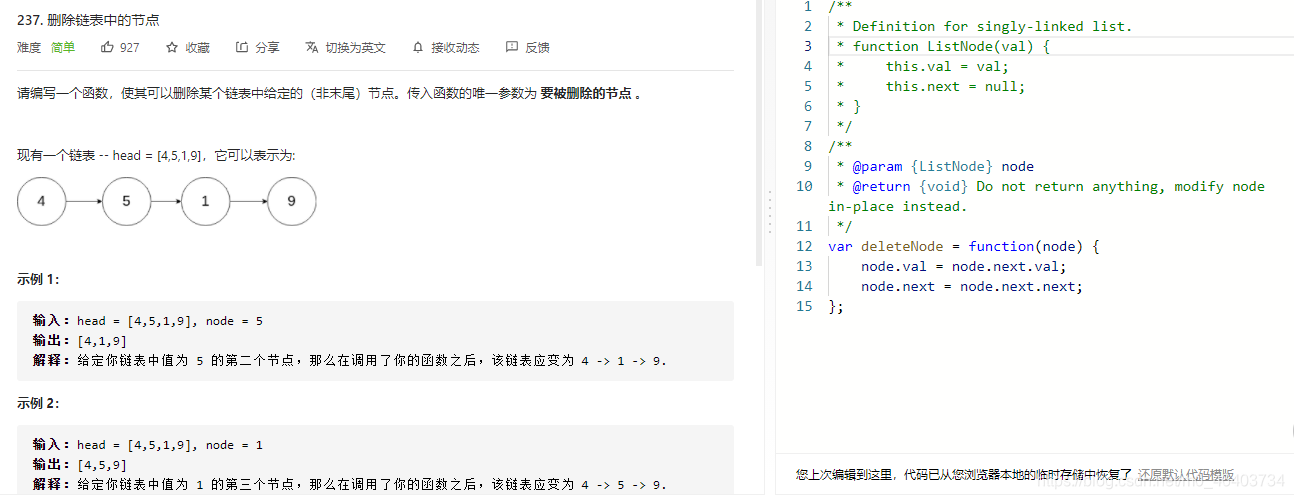Click the '示例 1:' heading

click(38, 279)
